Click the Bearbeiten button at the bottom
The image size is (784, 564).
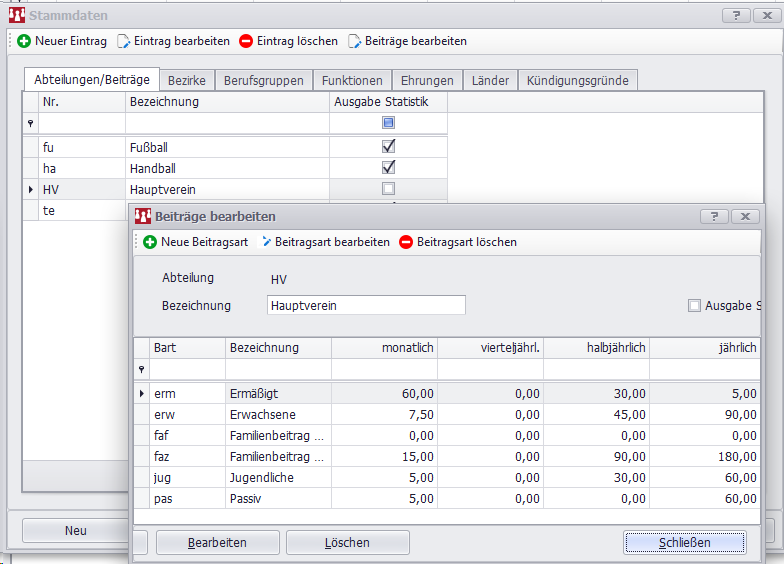(x=216, y=543)
